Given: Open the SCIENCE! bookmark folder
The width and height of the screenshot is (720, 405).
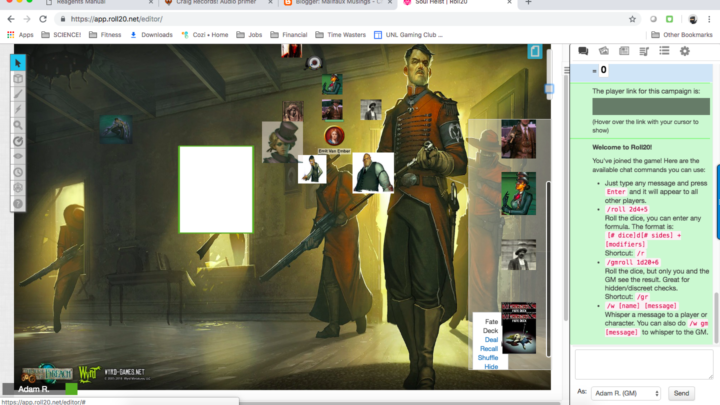Looking at the screenshot, I should (61, 35).
